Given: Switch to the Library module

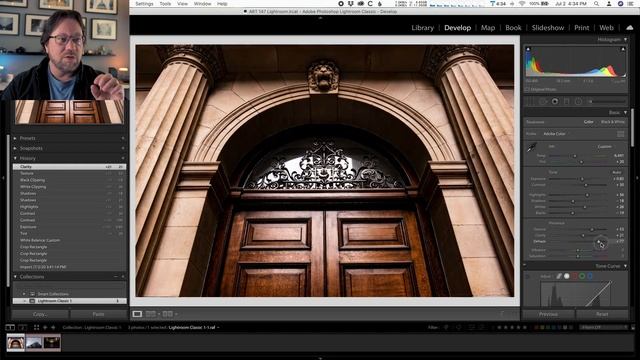Looking at the screenshot, I should click(422, 28).
